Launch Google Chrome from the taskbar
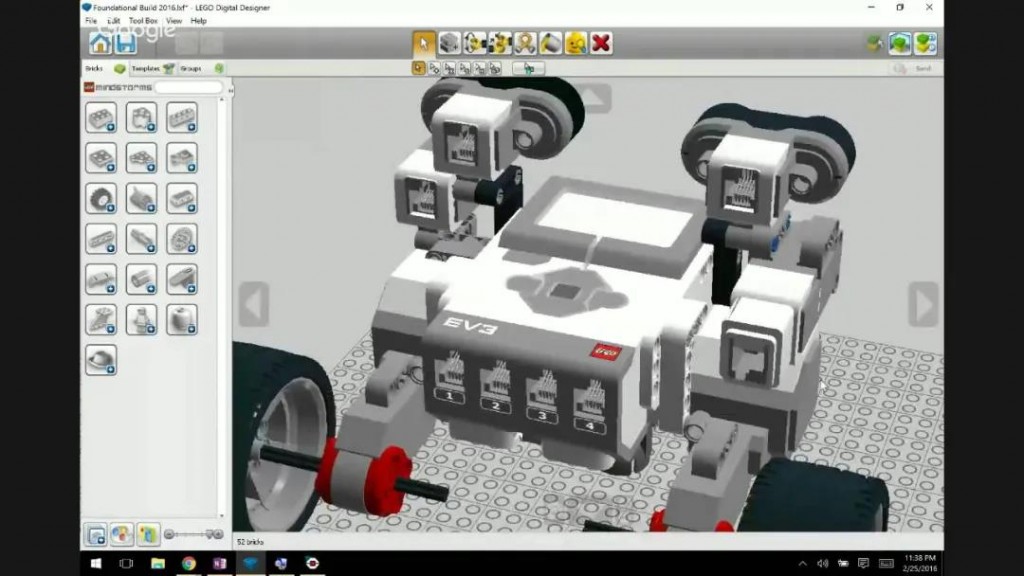Viewport: 1024px width, 576px height. click(x=189, y=563)
